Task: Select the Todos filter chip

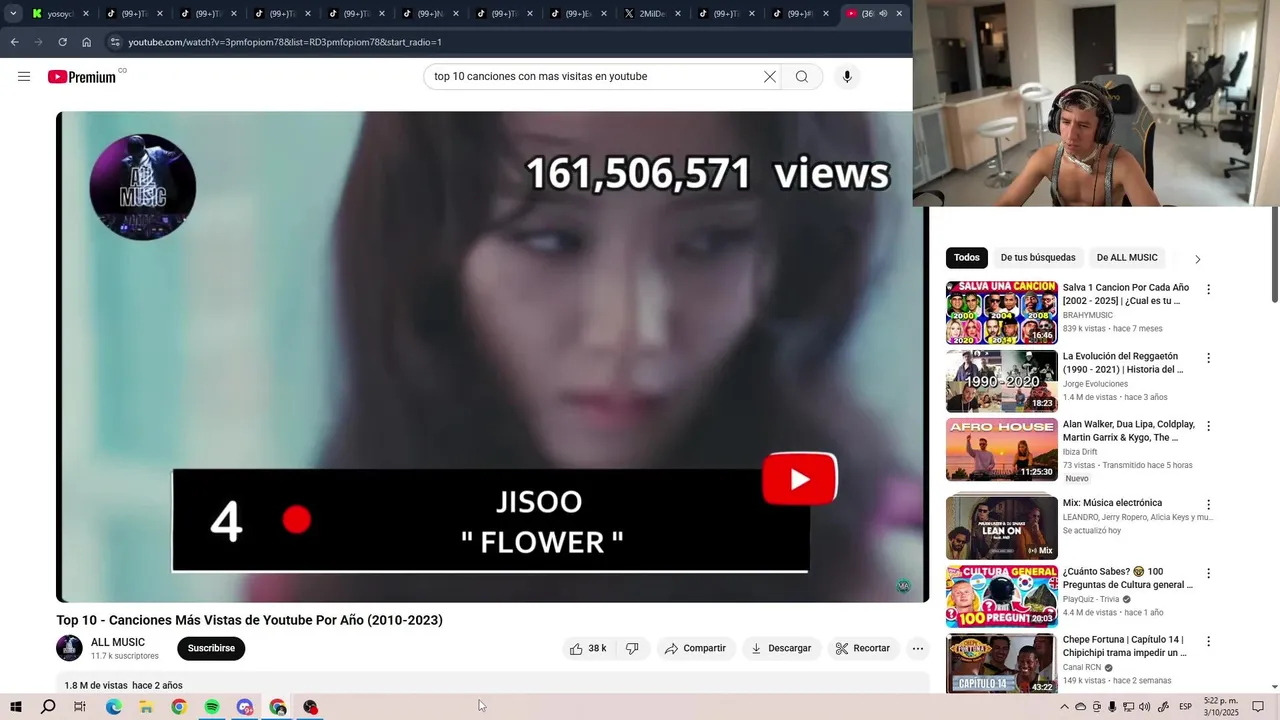Action: (x=967, y=258)
